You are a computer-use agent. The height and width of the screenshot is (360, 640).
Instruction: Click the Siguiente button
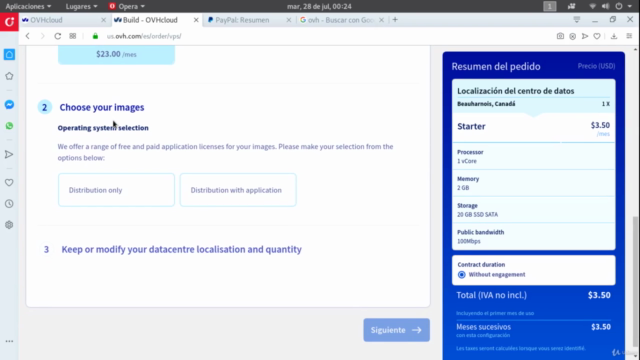pyautogui.click(x=396, y=330)
